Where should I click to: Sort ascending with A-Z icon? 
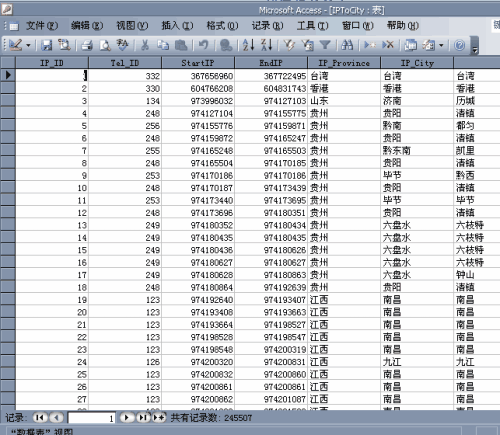click(249, 45)
